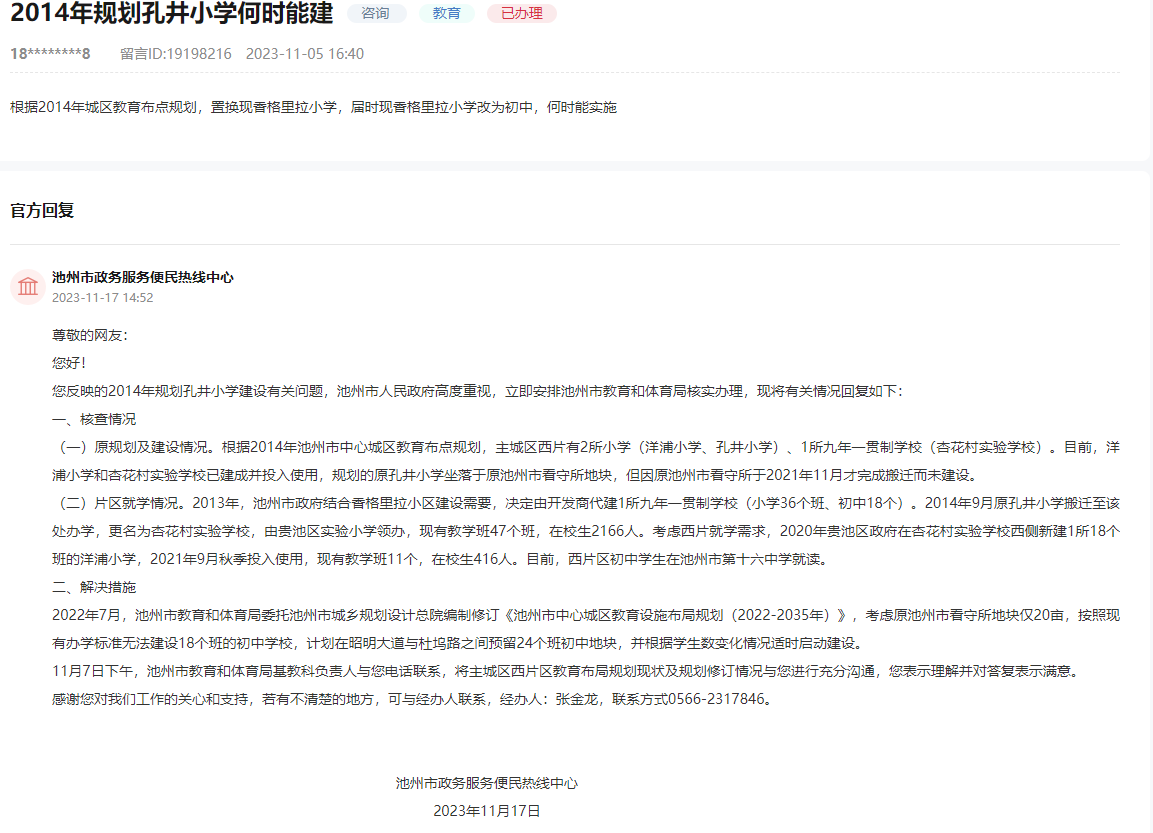Click the reply timestamp 2023-11-17 14:52

(x=102, y=298)
